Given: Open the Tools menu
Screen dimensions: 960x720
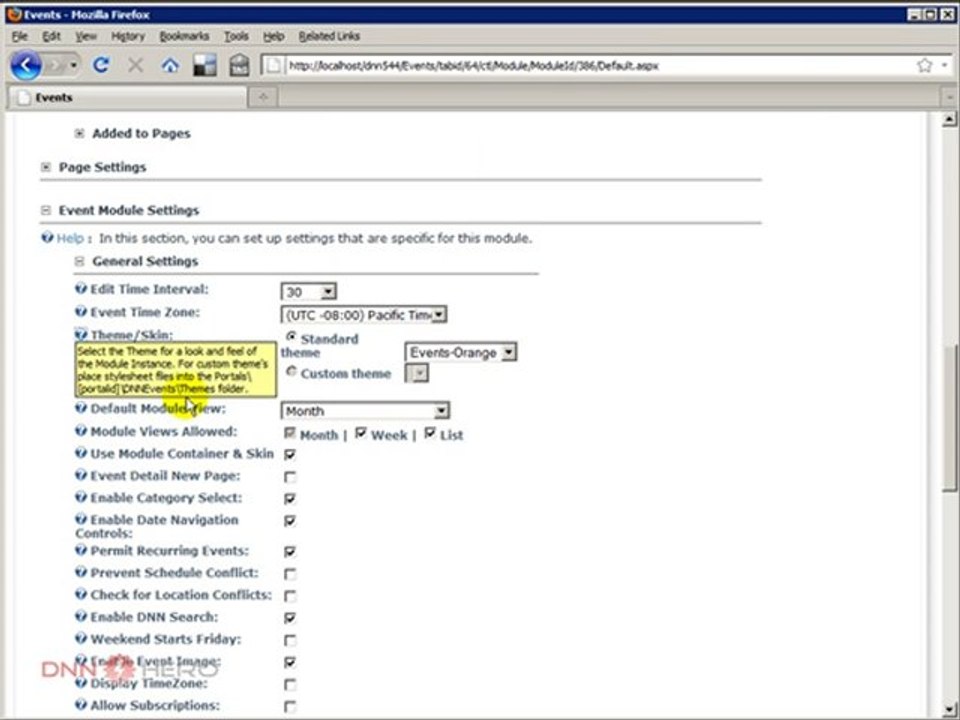Looking at the screenshot, I should pos(236,36).
